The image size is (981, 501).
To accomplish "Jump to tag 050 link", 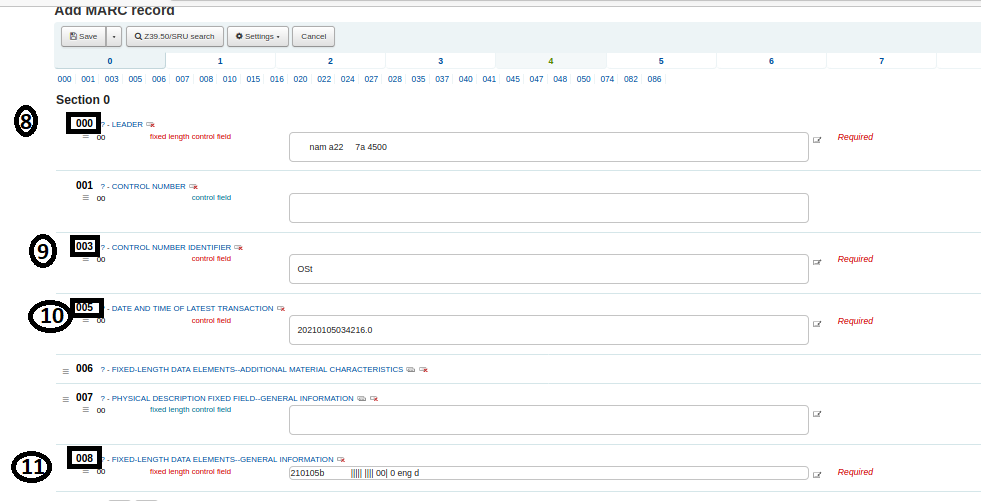I will tap(583, 79).
